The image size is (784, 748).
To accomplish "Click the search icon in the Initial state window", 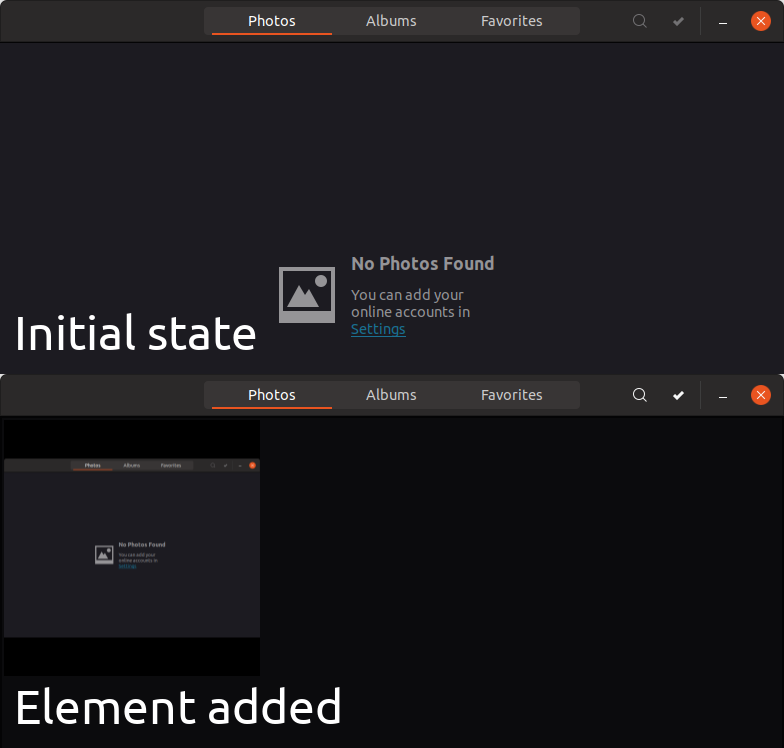I will [x=640, y=21].
